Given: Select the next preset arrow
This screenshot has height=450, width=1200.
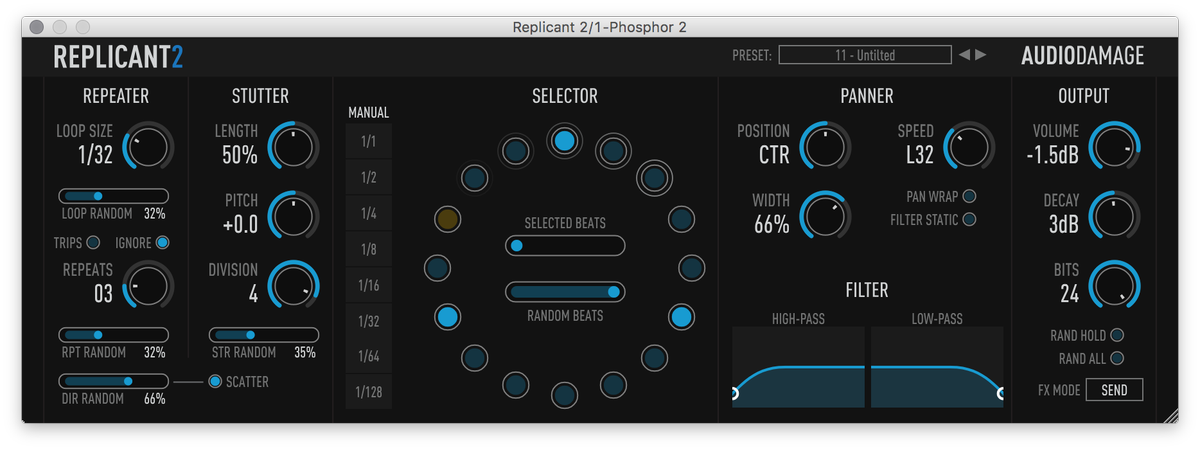Looking at the screenshot, I should coord(981,55).
